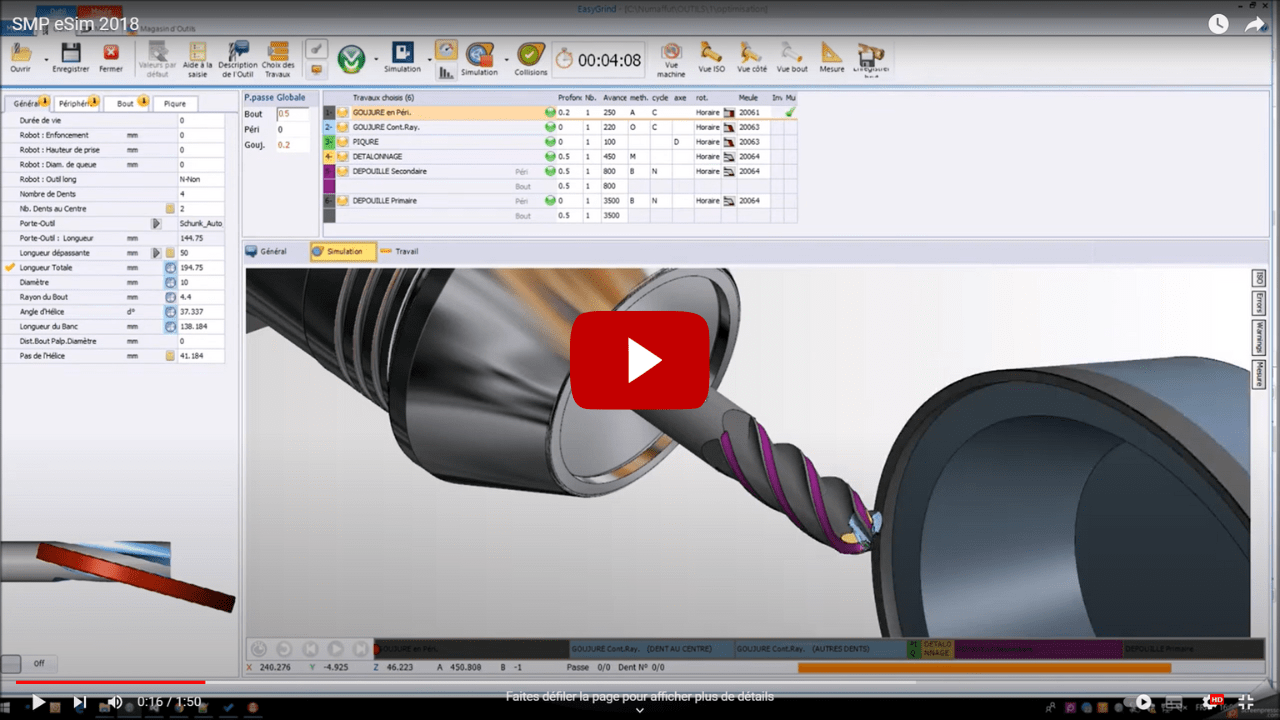The height and width of the screenshot is (720, 1280).
Task: Click the Ouvrir folder icon
Action: pyautogui.click(x=21, y=54)
